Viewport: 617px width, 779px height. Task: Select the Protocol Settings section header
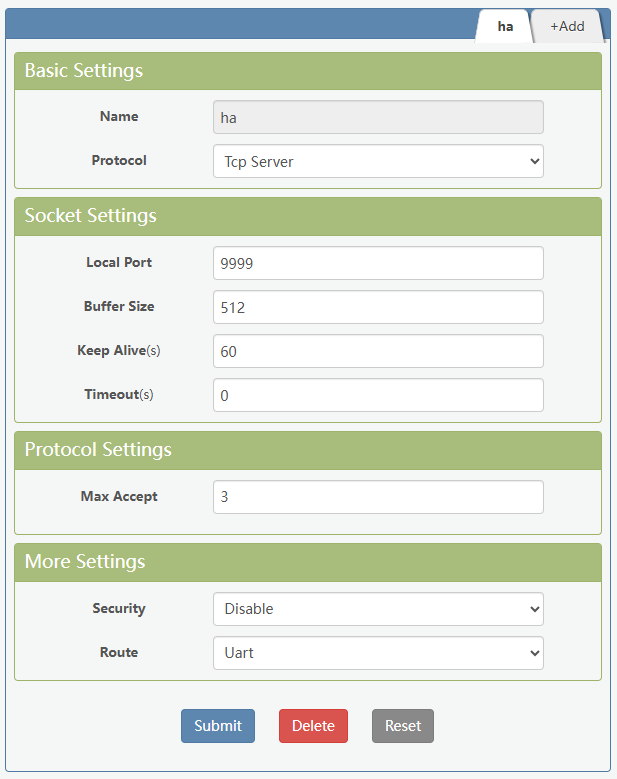click(307, 450)
